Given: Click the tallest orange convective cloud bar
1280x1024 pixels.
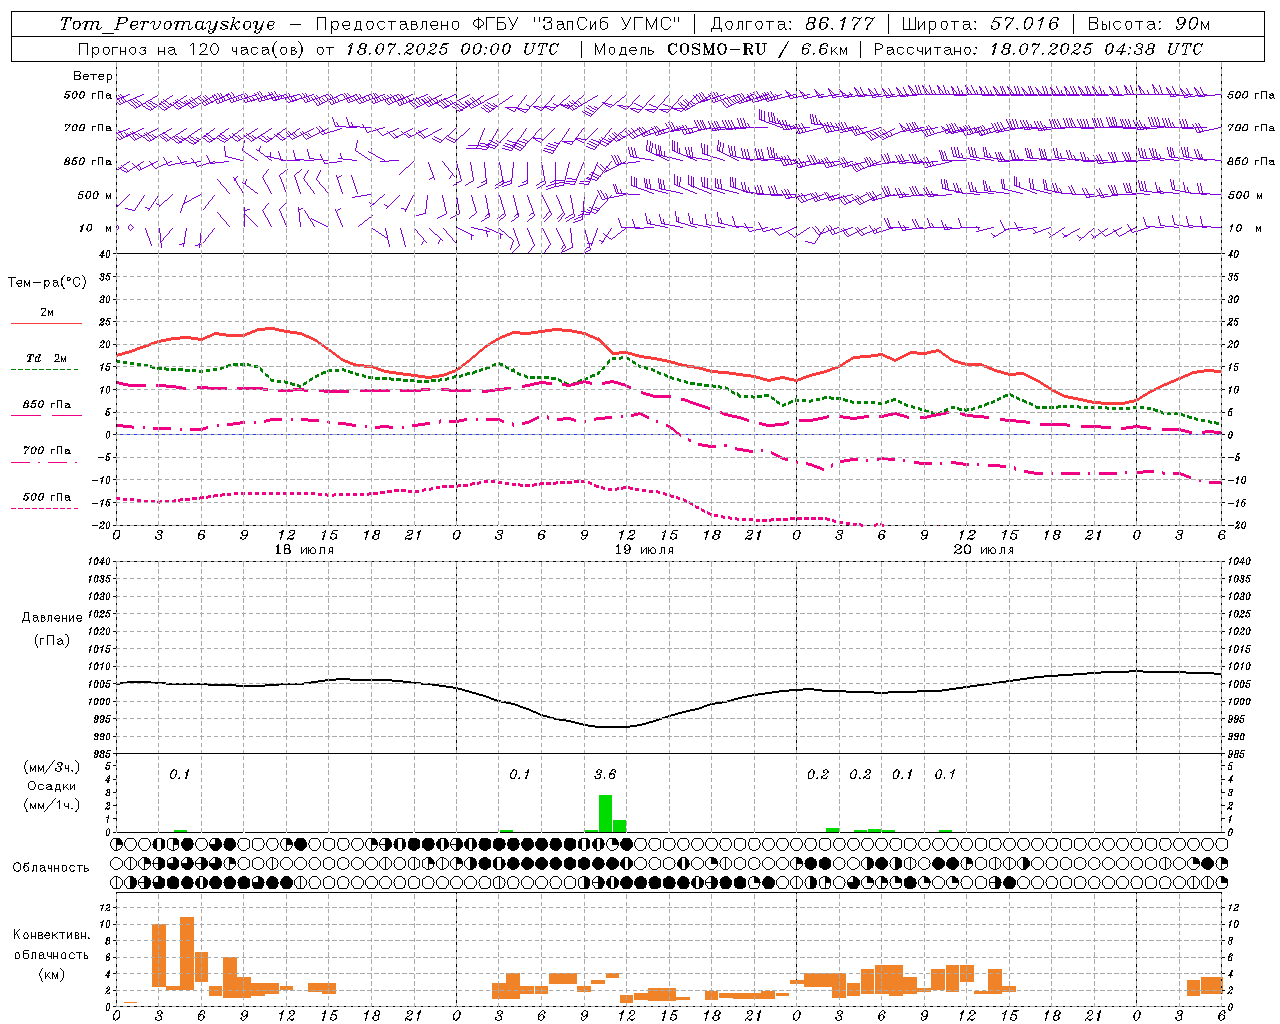Looking at the screenshot, I should (x=187, y=953).
